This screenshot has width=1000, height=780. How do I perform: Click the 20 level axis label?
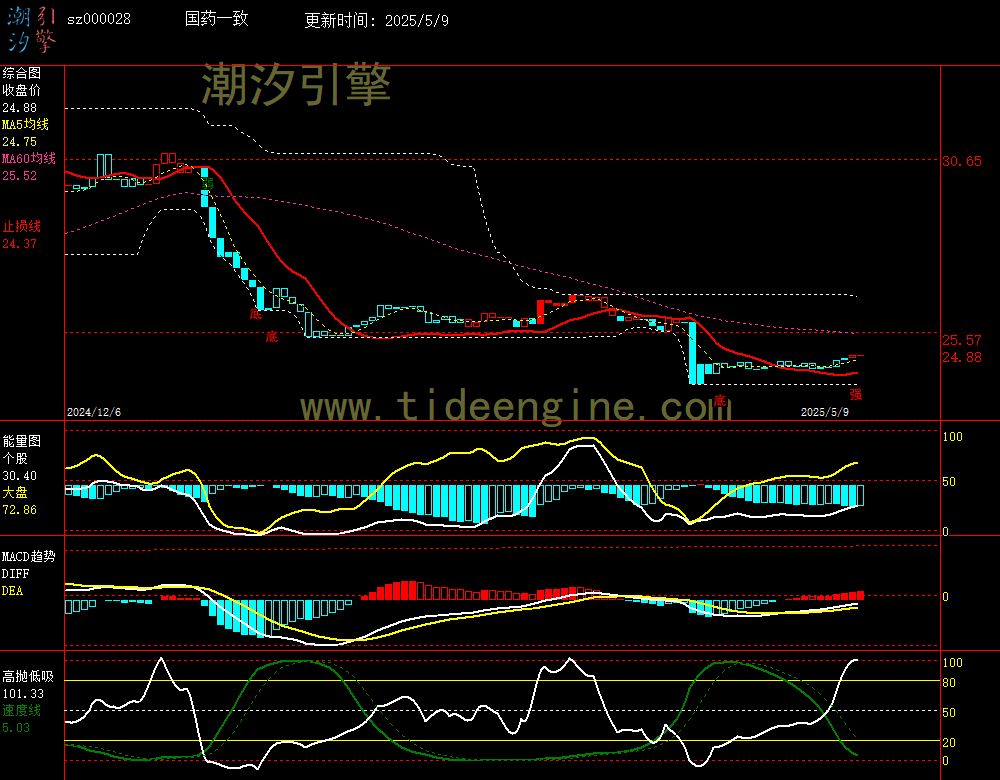click(x=949, y=742)
